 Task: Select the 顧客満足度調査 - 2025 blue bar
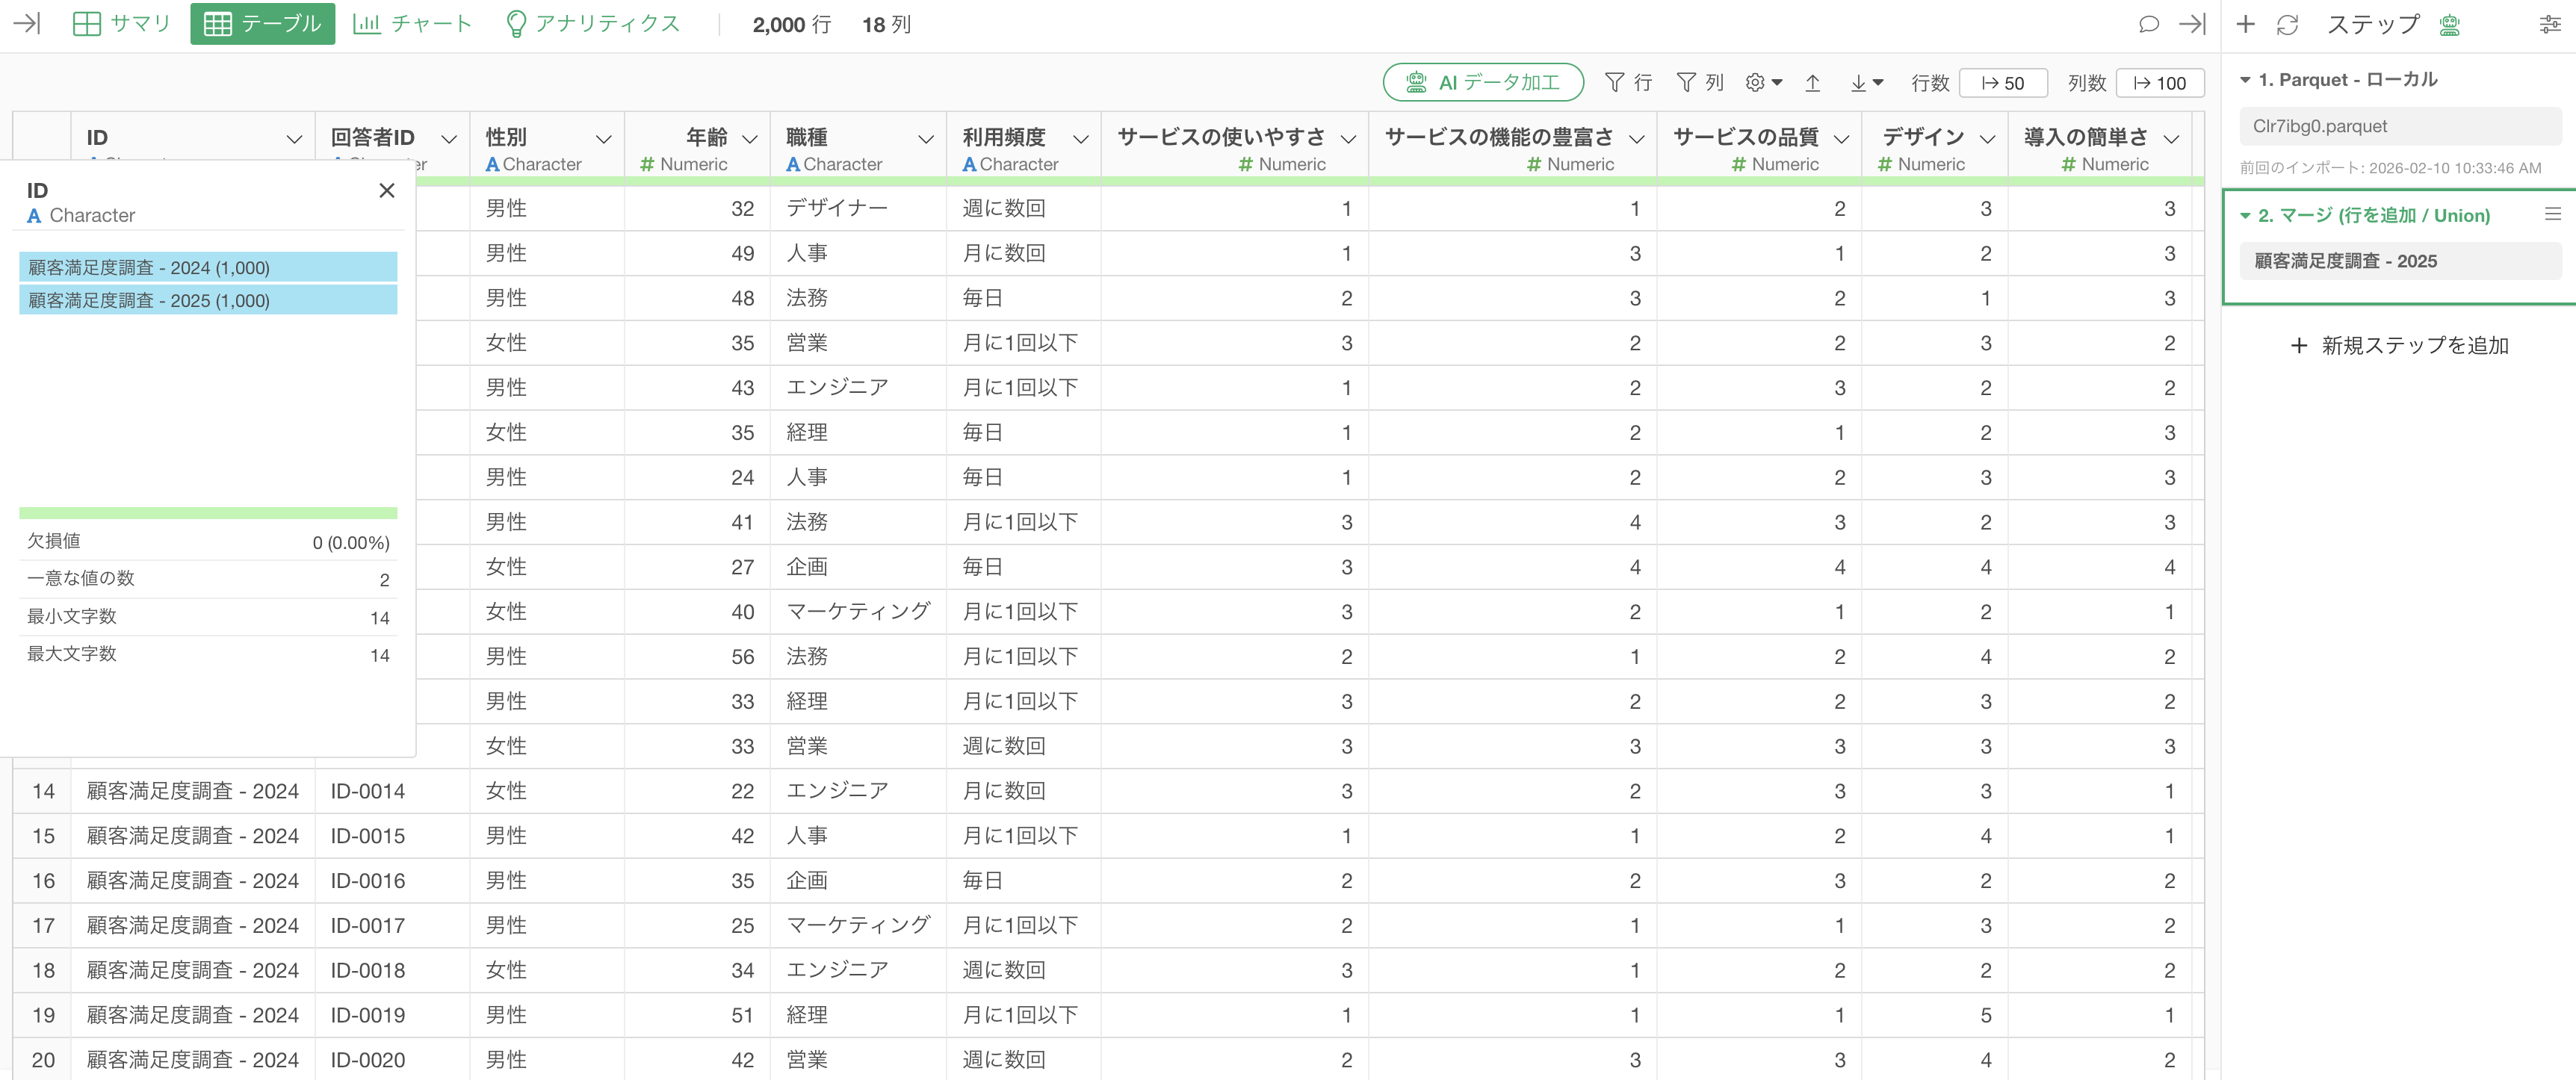208,300
